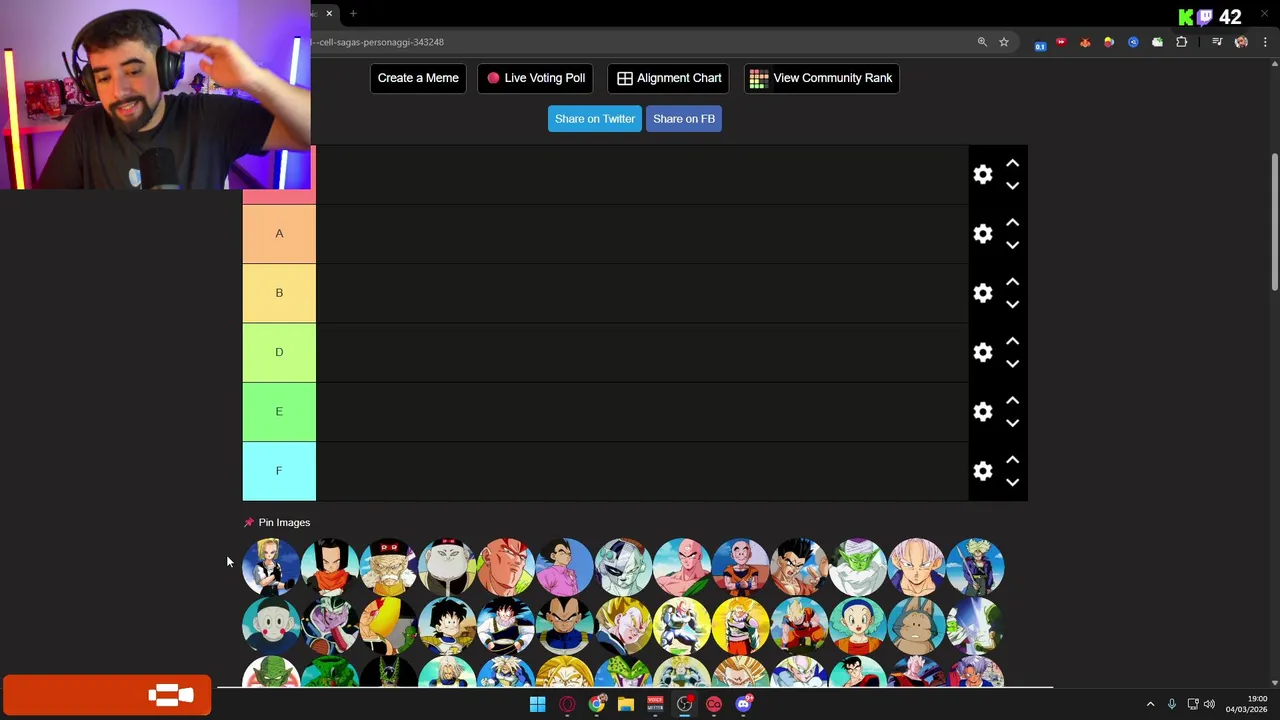The width and height of the screenshot is (1280, 720).
Task: Click the MetaMask fox extension icon
Action: 1085,42
